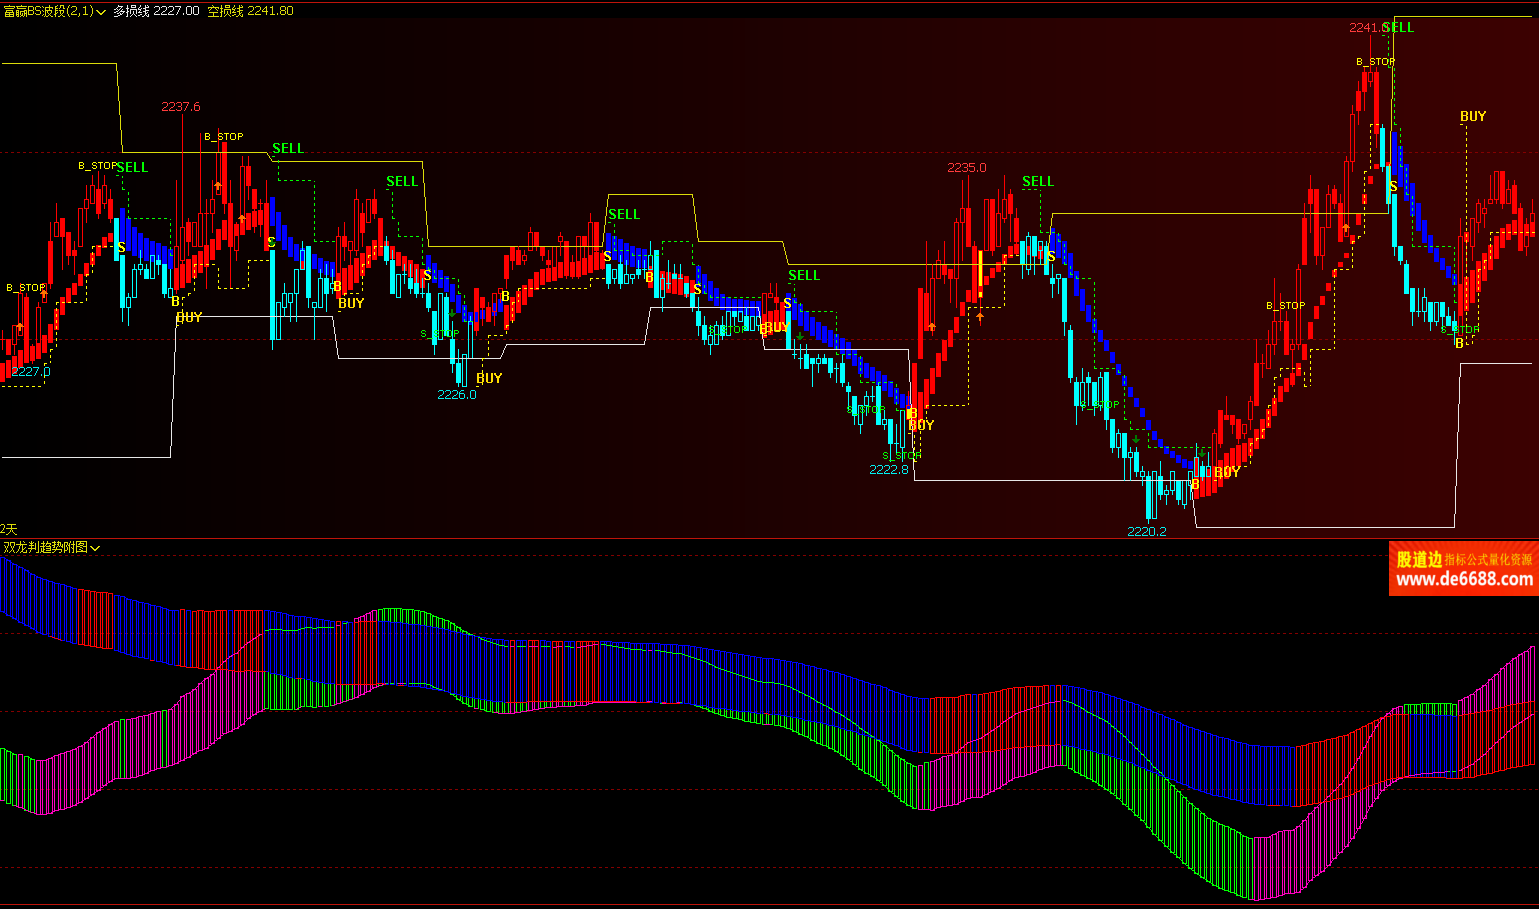The height and width of the screenshot is (909, 1539).
Task: Click the 2237.6 high price marker
Action: pyautogui.click(x=181, y=107)
